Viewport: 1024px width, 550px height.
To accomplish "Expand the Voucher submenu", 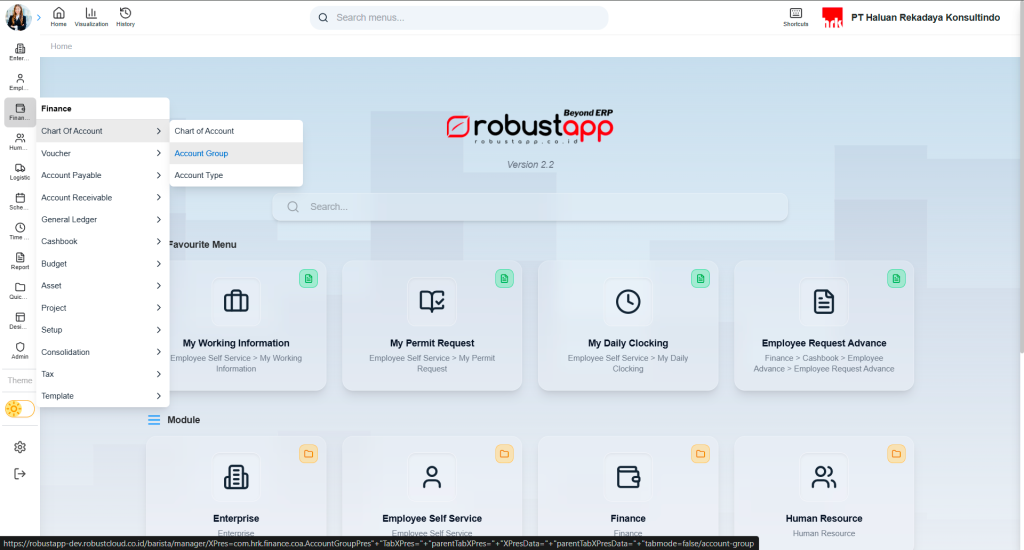I will click(x=100, y=153).
